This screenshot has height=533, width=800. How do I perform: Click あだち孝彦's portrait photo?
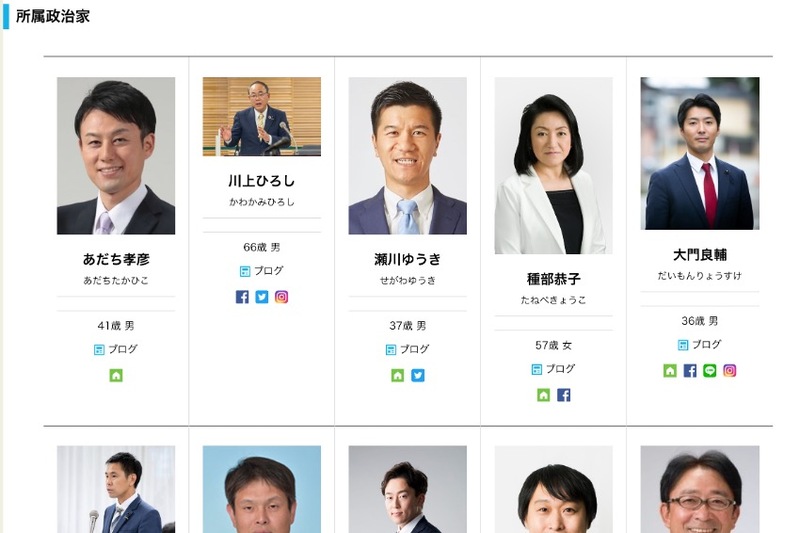[x=116, y=156]
